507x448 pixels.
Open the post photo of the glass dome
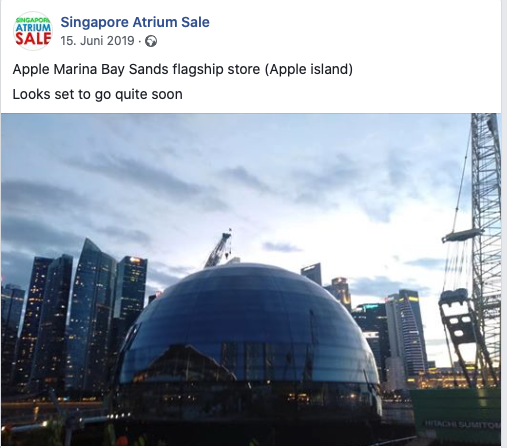(251, 279)
